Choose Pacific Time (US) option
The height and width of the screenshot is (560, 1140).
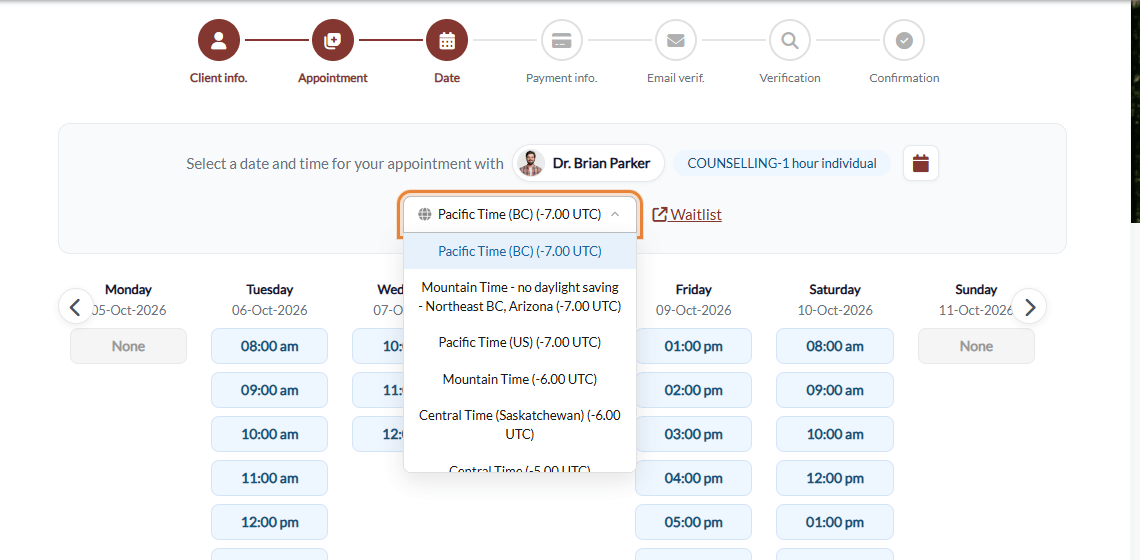coord(520,342)
